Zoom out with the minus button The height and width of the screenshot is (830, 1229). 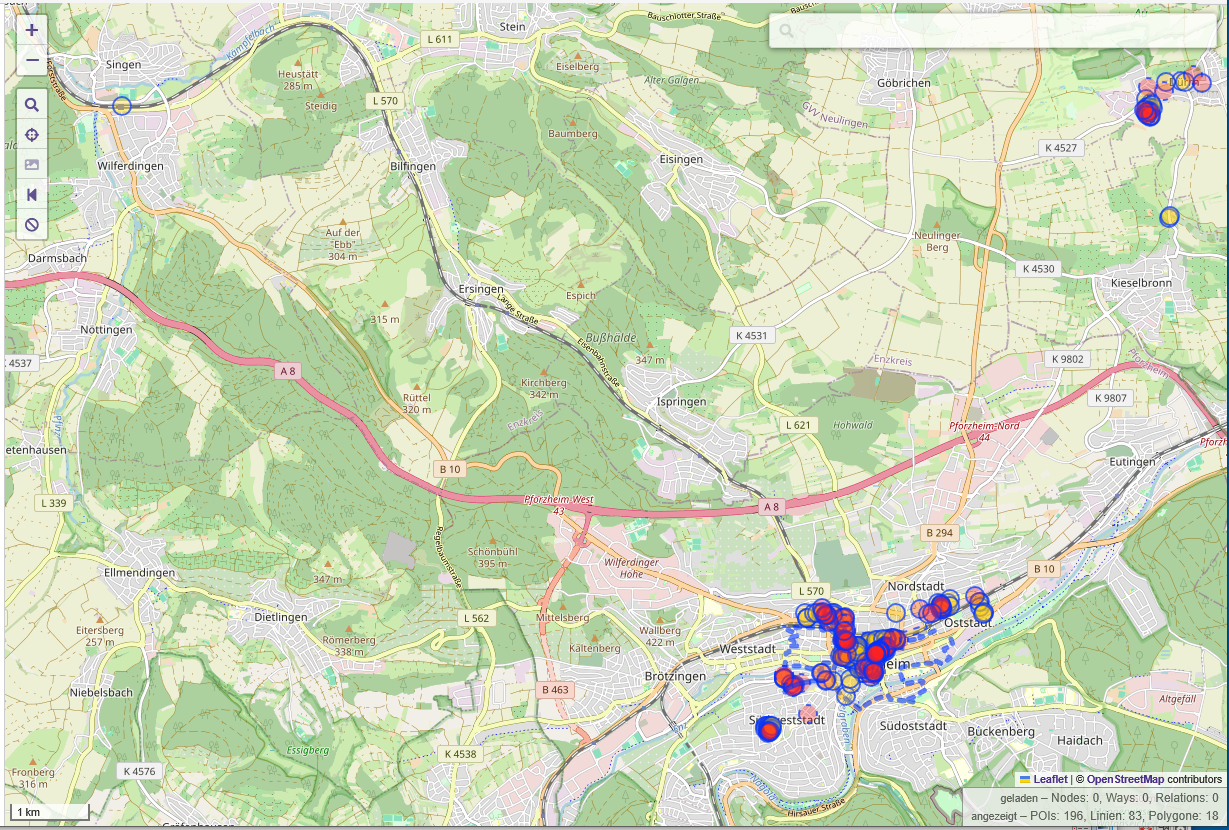[31, 60]
